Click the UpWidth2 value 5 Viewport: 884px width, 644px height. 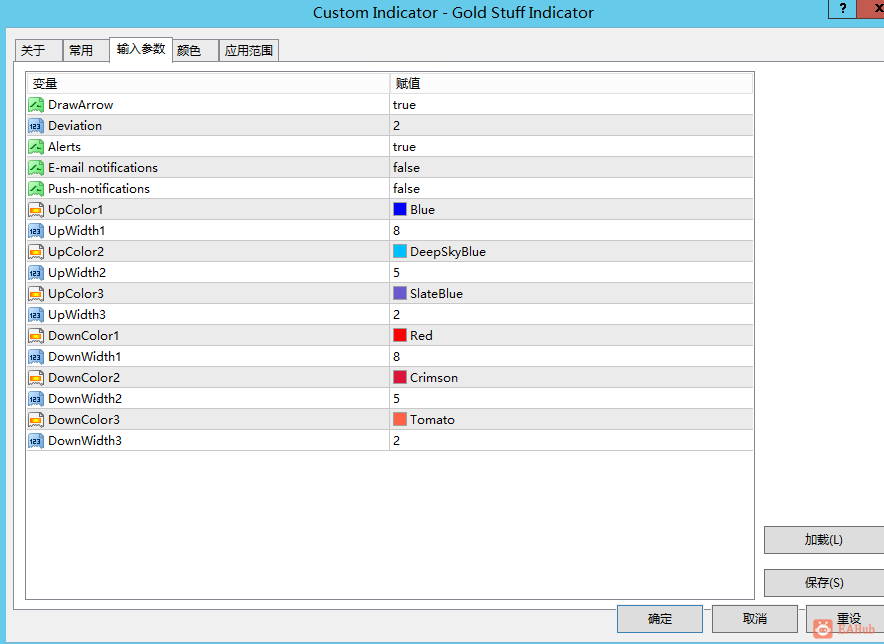pyautogui.click(x=396, y=272)
